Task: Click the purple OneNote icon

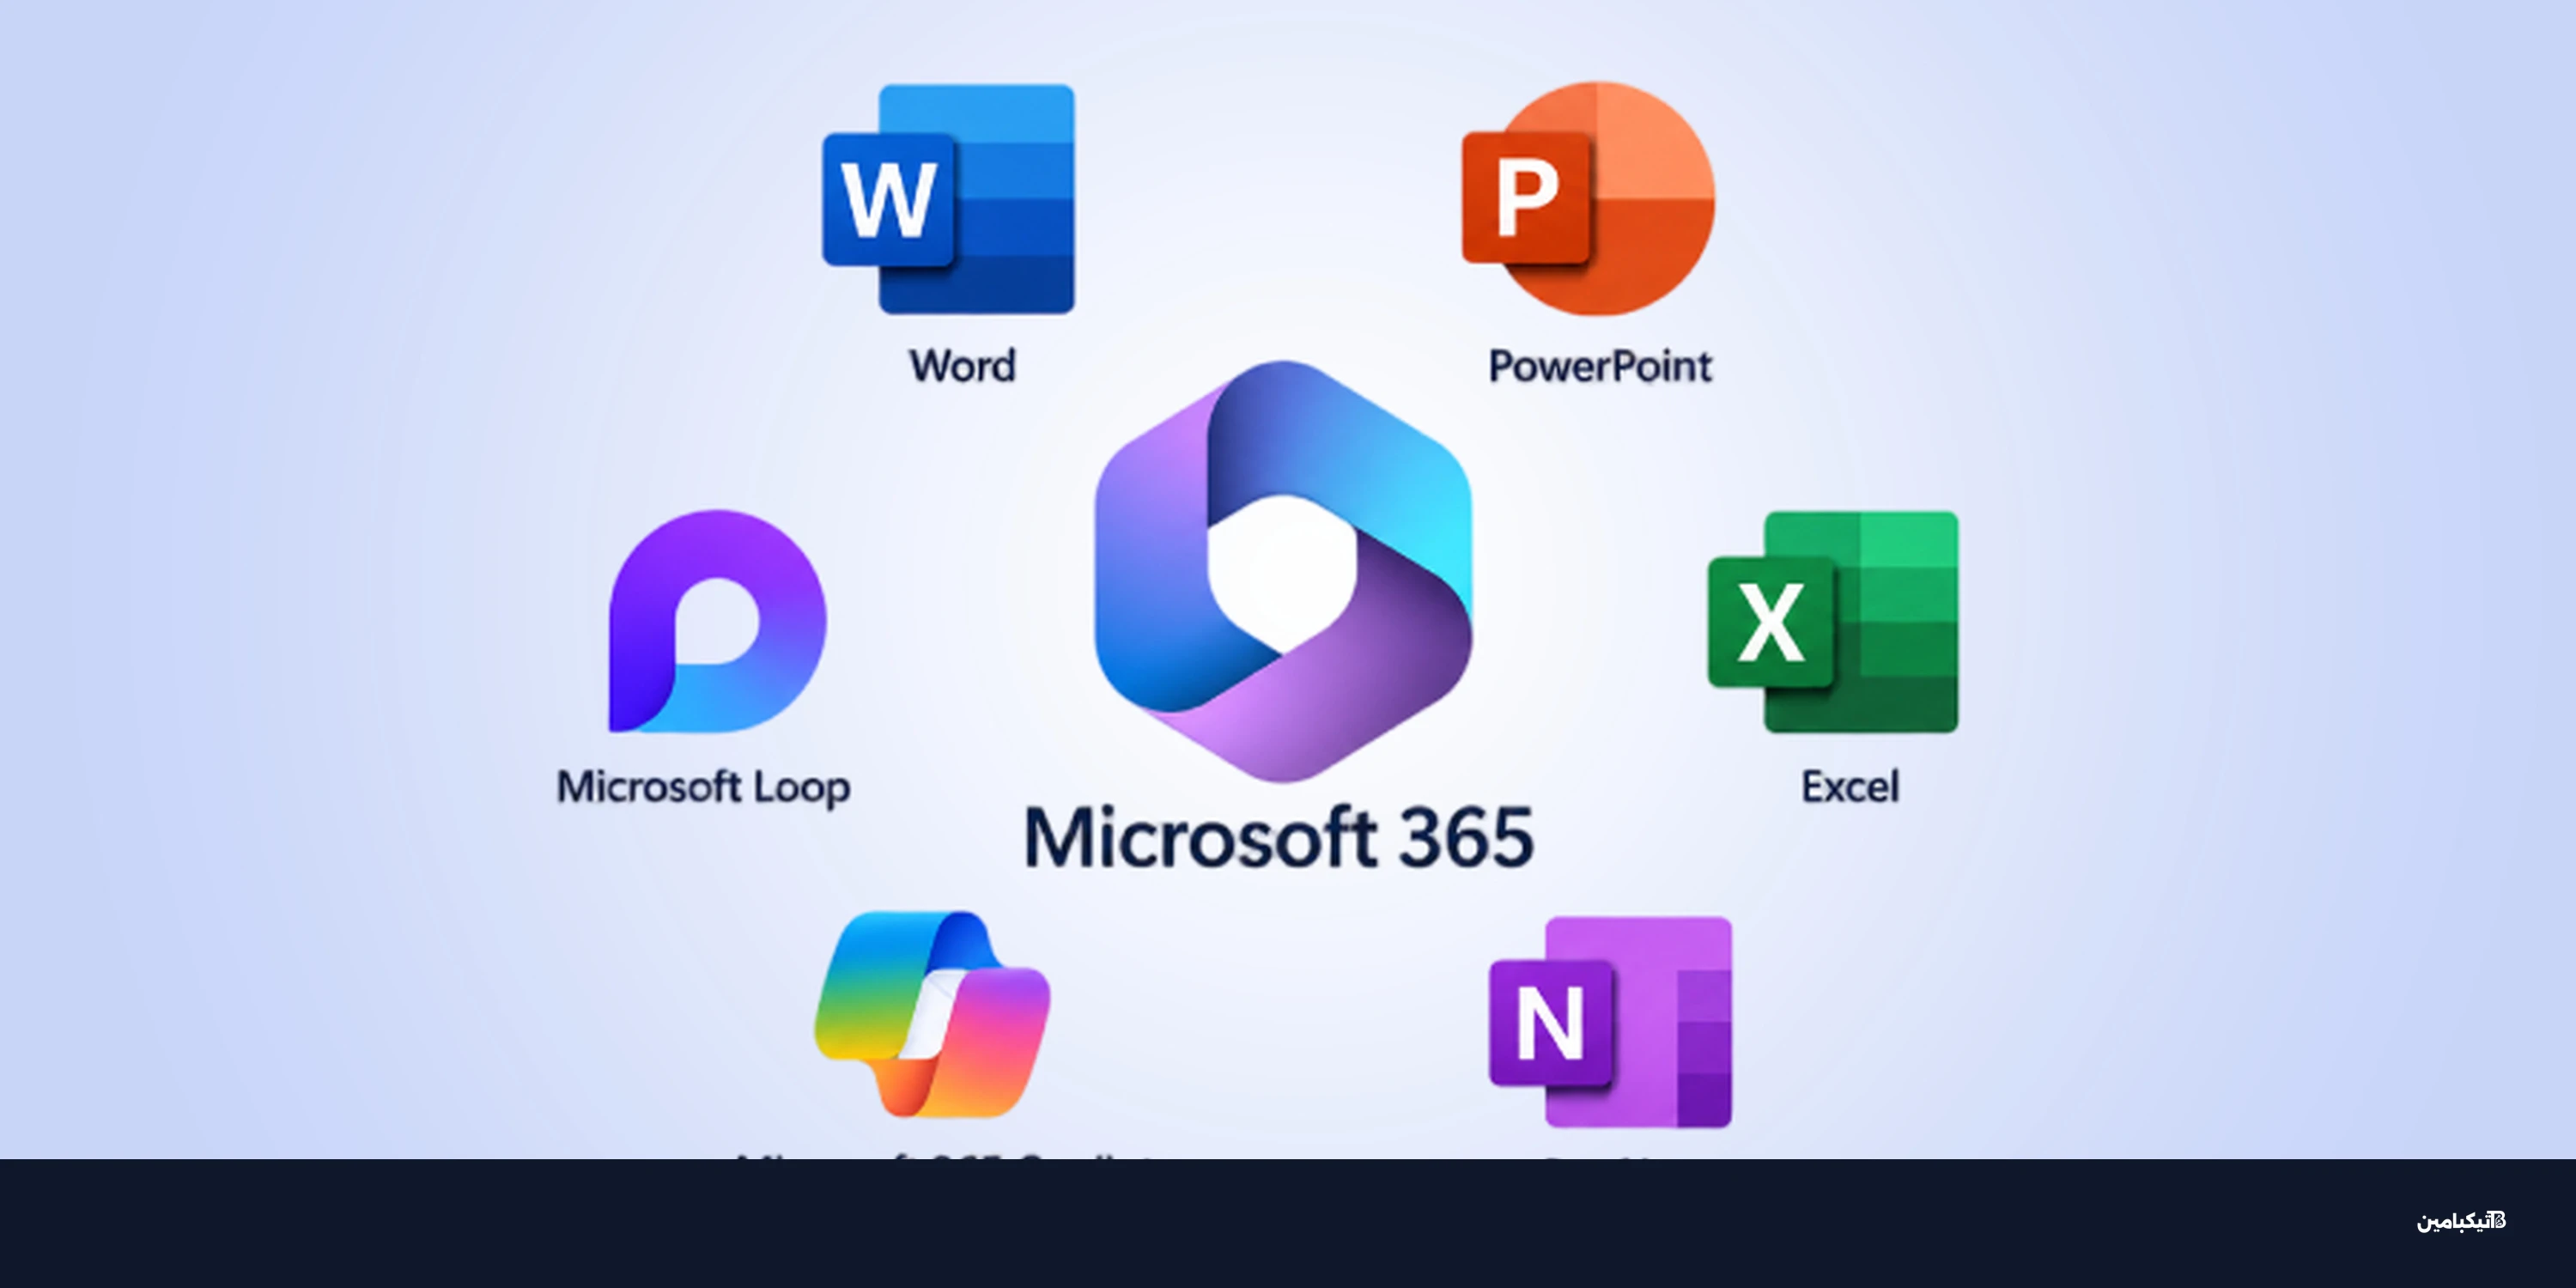Action: point(1610,1022)
